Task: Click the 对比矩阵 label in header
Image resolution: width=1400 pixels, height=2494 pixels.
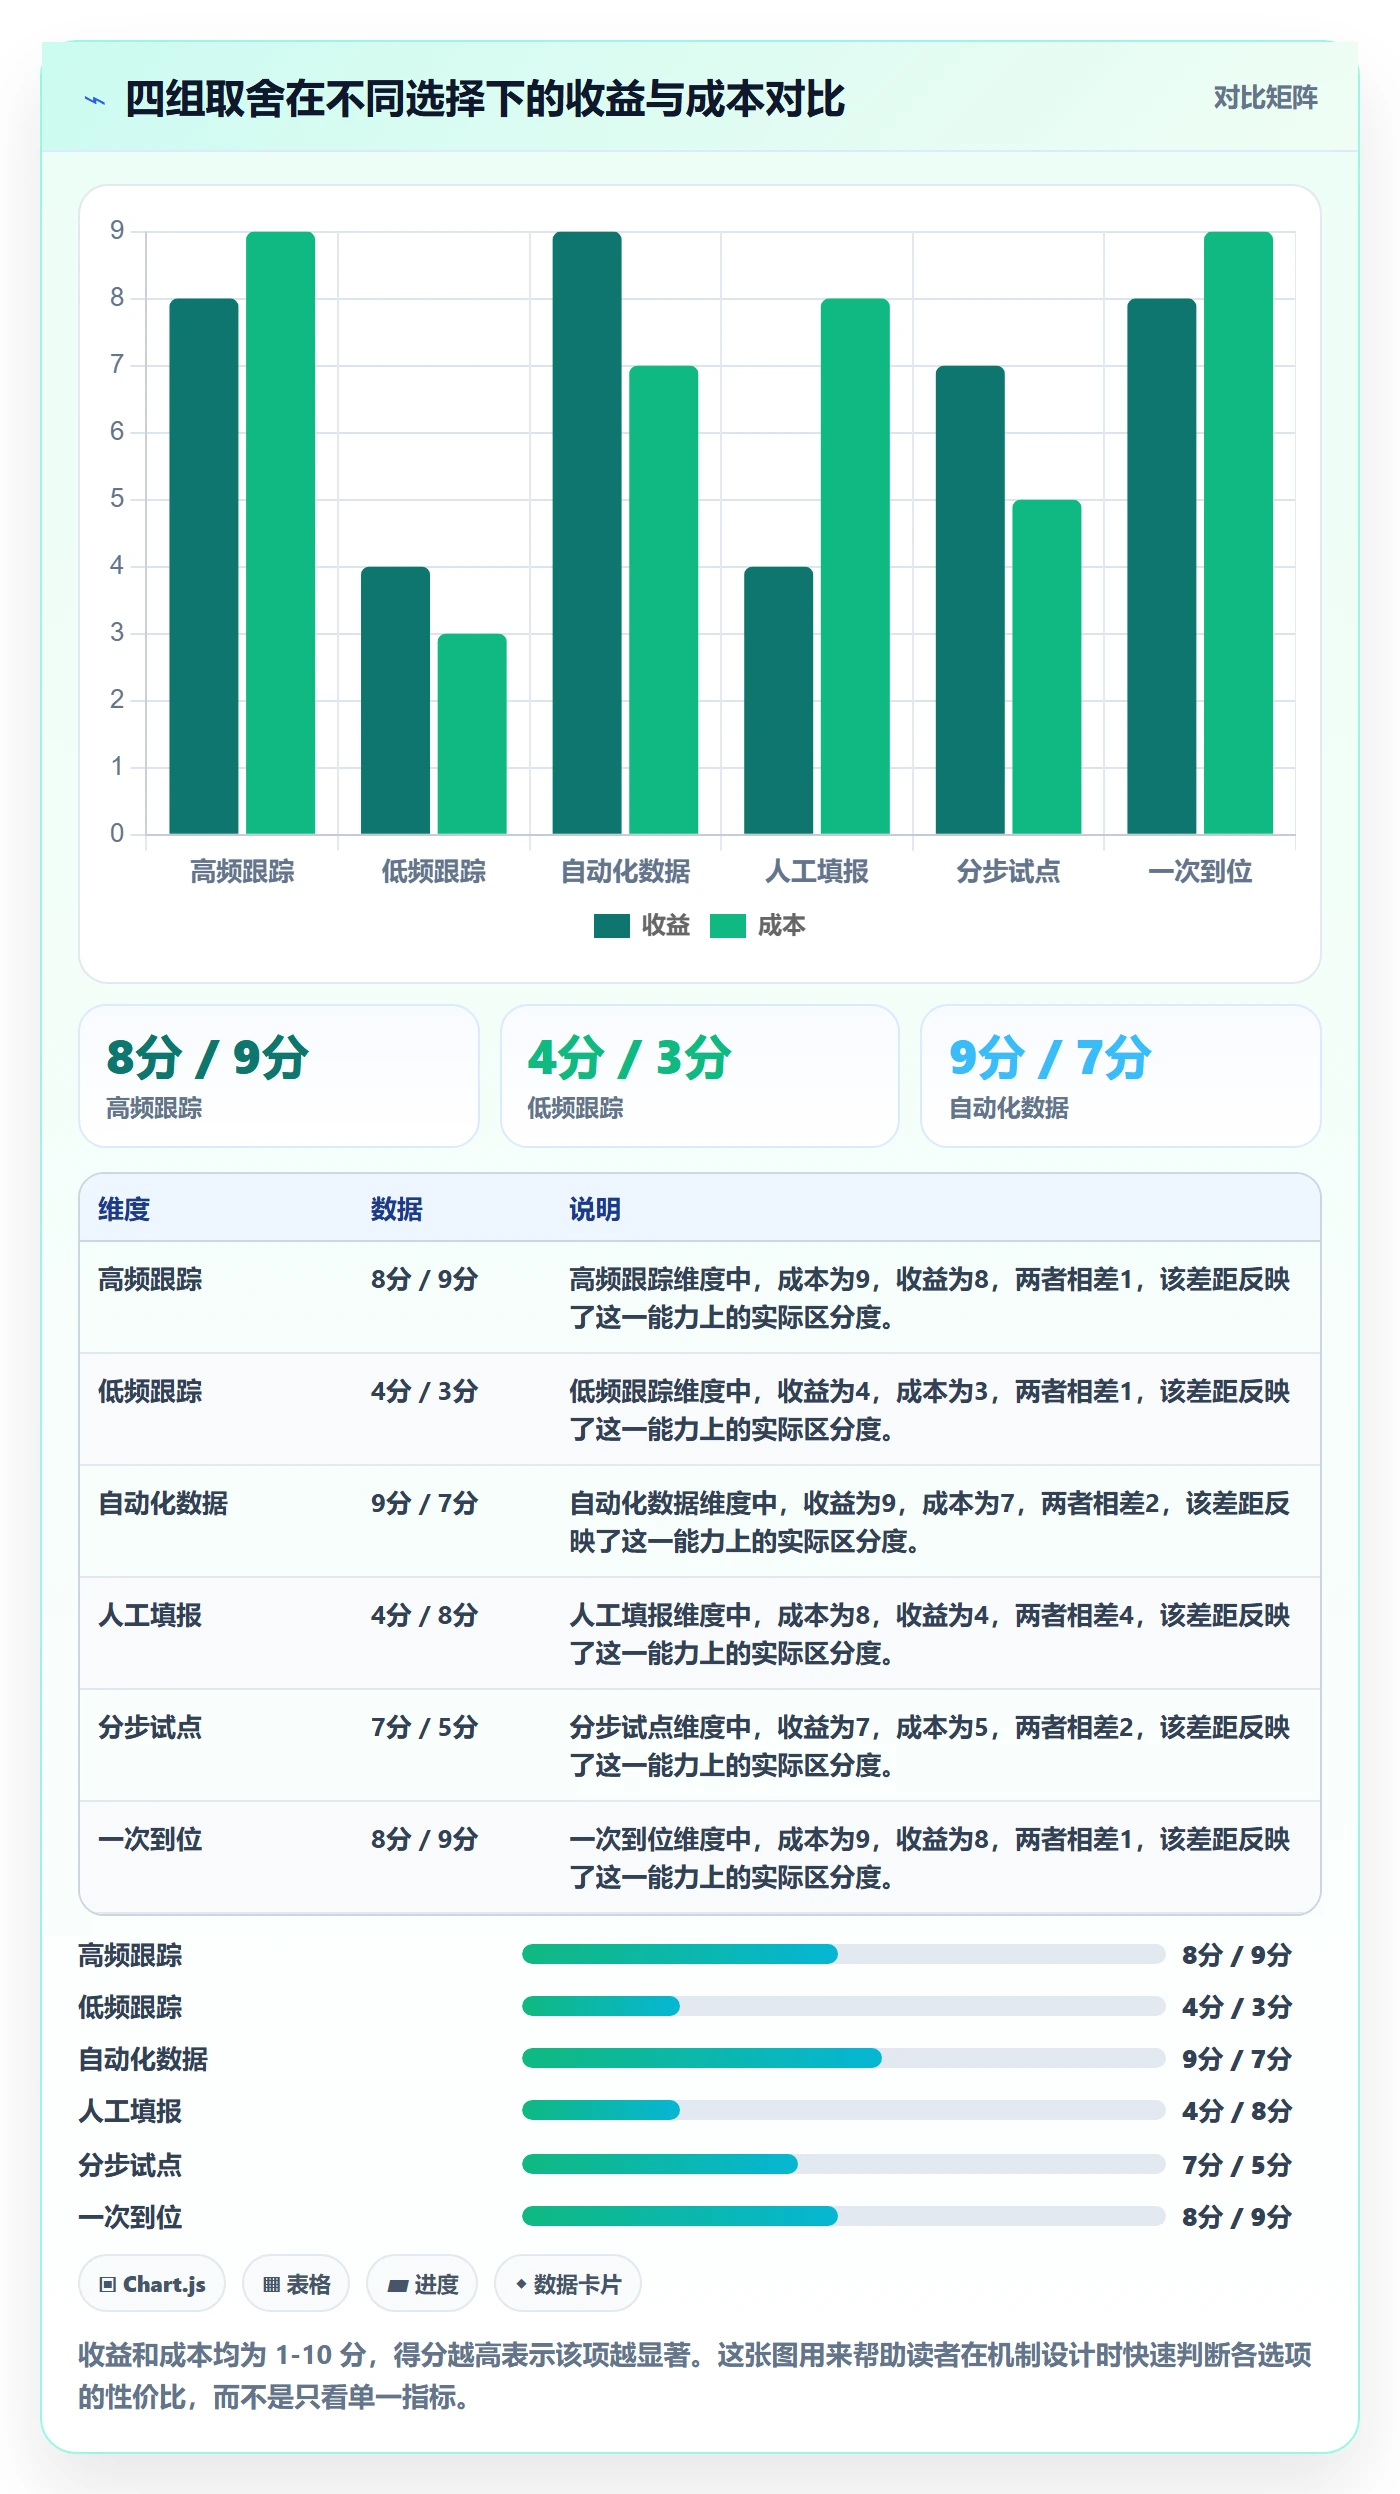Action: tap(1265, 98)
